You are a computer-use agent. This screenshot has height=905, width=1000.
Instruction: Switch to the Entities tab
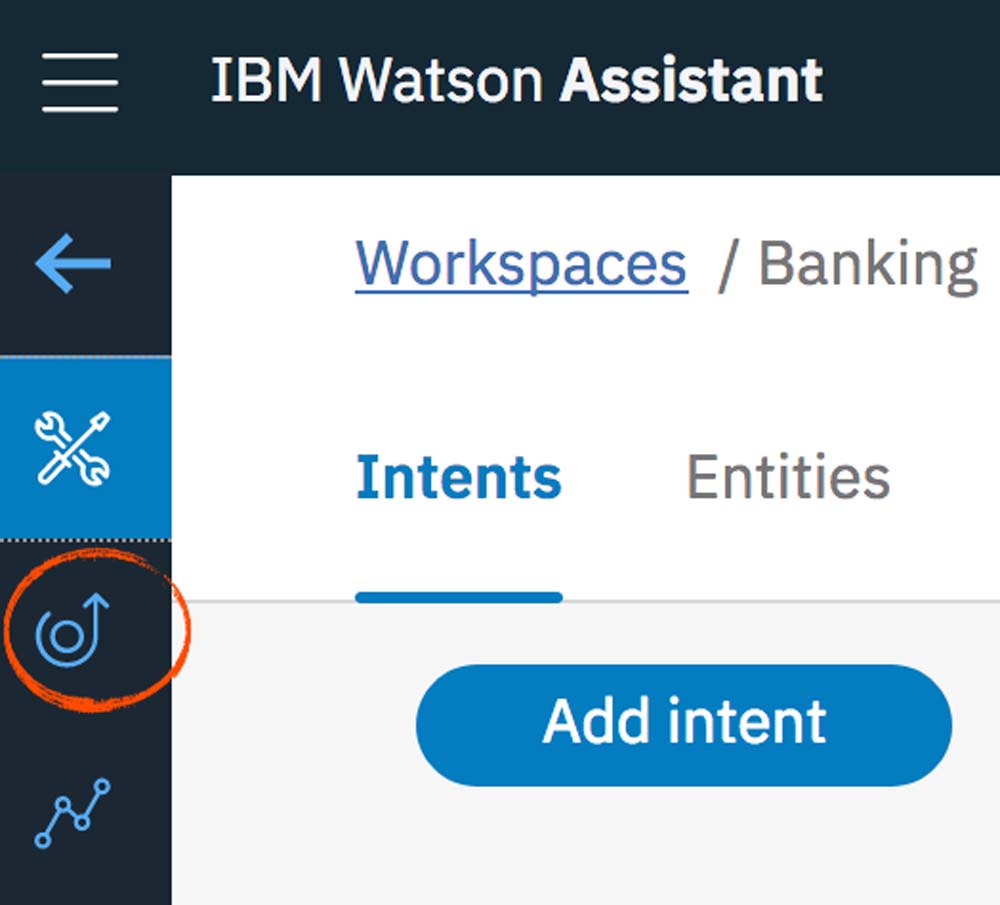coord(787,478)
